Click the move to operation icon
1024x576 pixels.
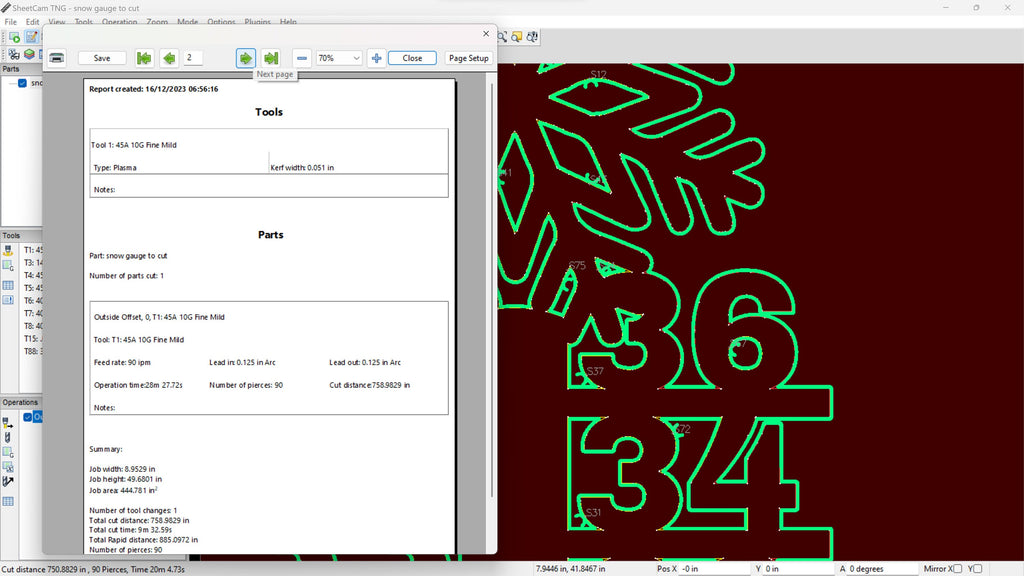click(8, 482)
